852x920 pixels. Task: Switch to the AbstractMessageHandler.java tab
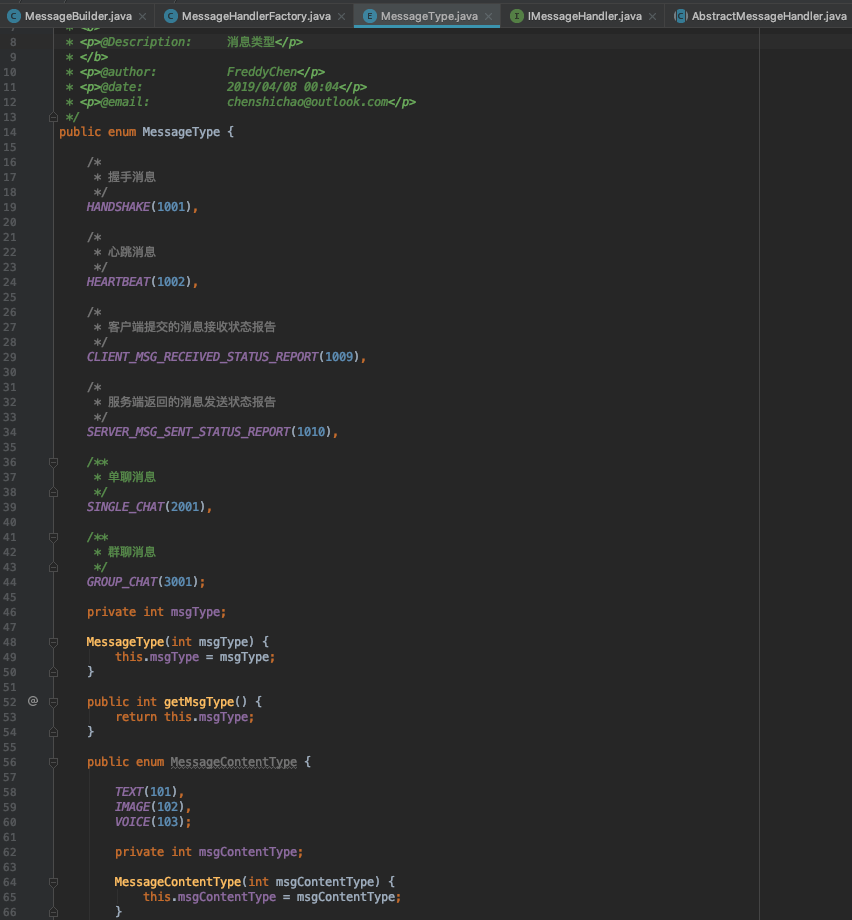tap(770, 16)
